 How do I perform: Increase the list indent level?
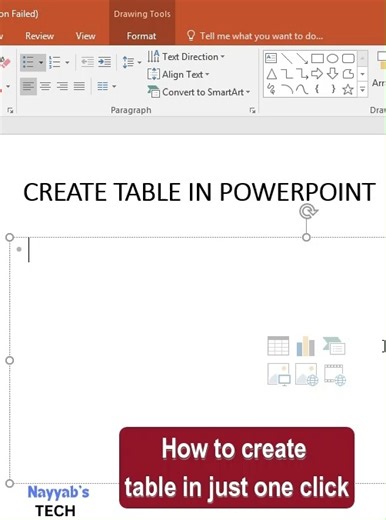(x=104, y=62)
